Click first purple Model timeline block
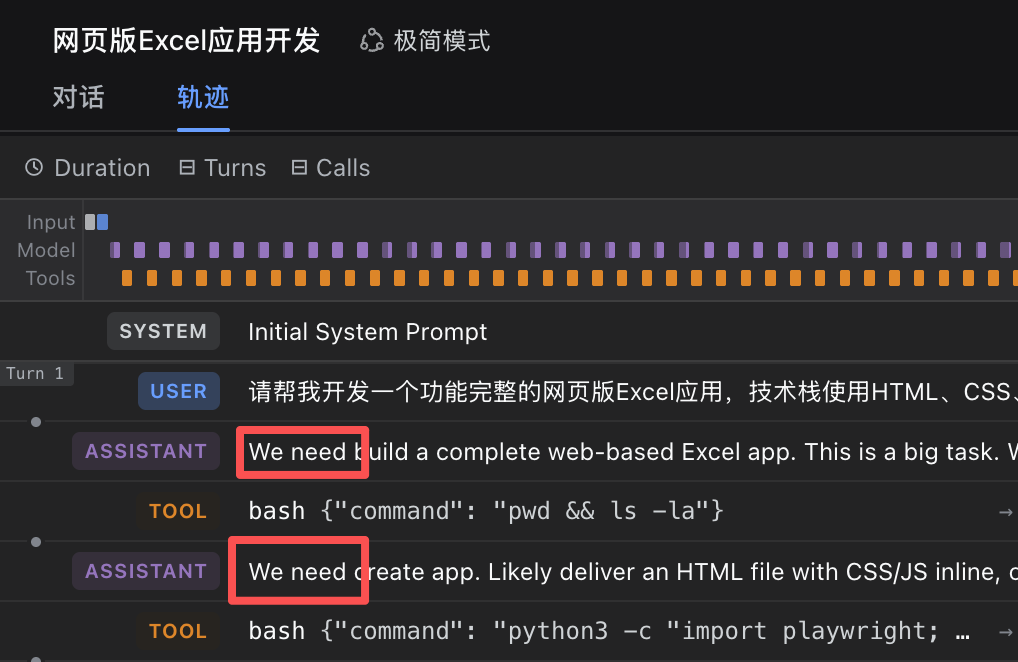This screenshot has height=662, width=1018. [115, 250]
